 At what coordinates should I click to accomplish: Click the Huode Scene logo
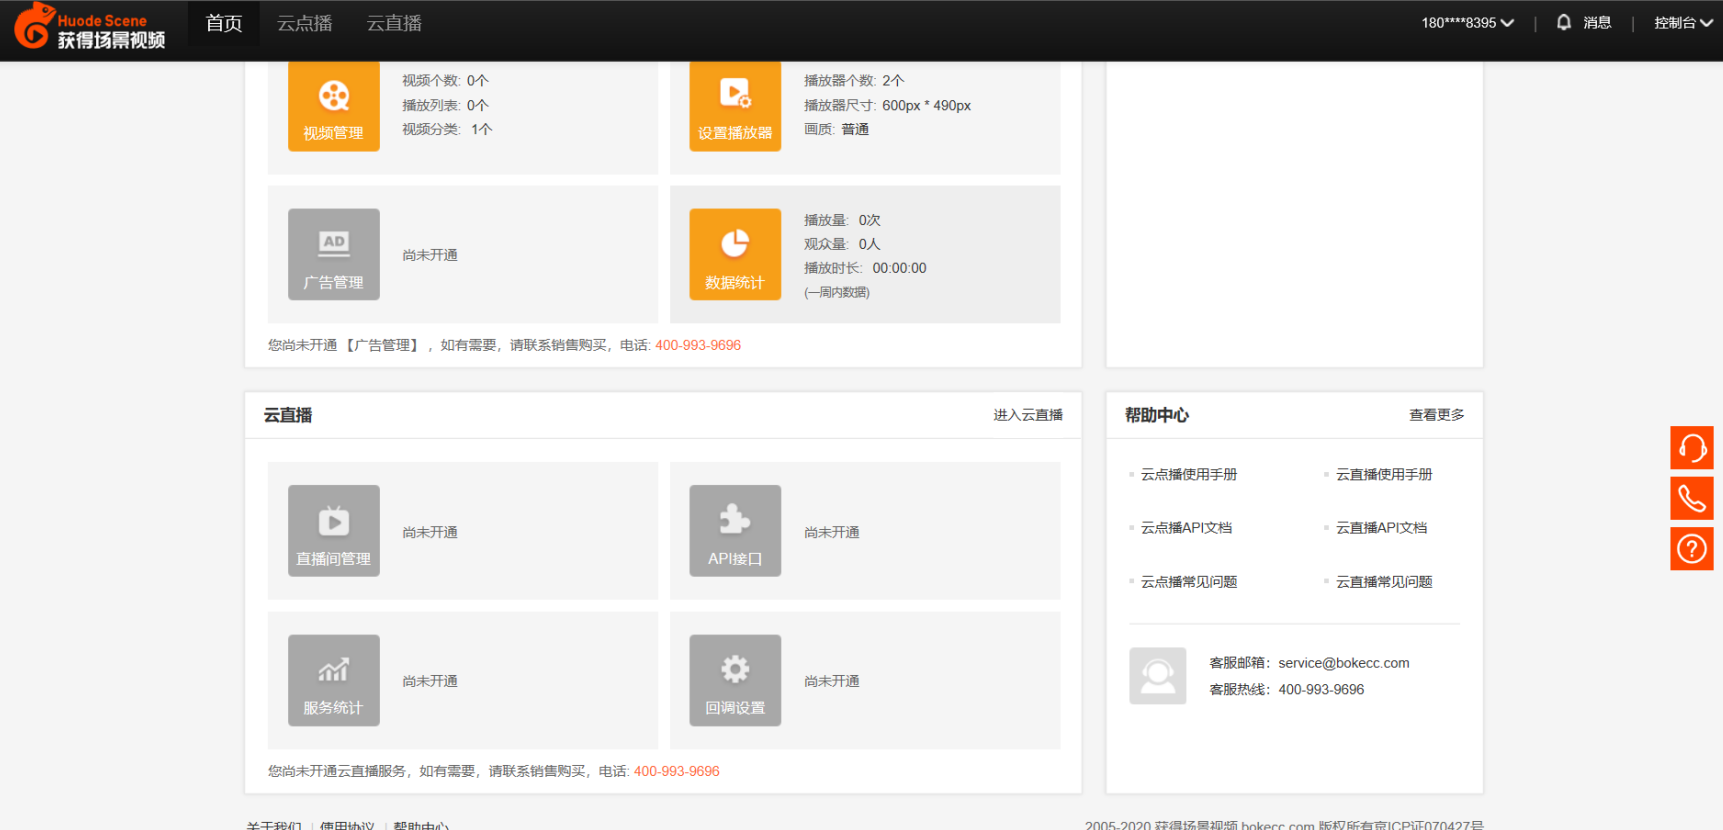pos(90,27)
